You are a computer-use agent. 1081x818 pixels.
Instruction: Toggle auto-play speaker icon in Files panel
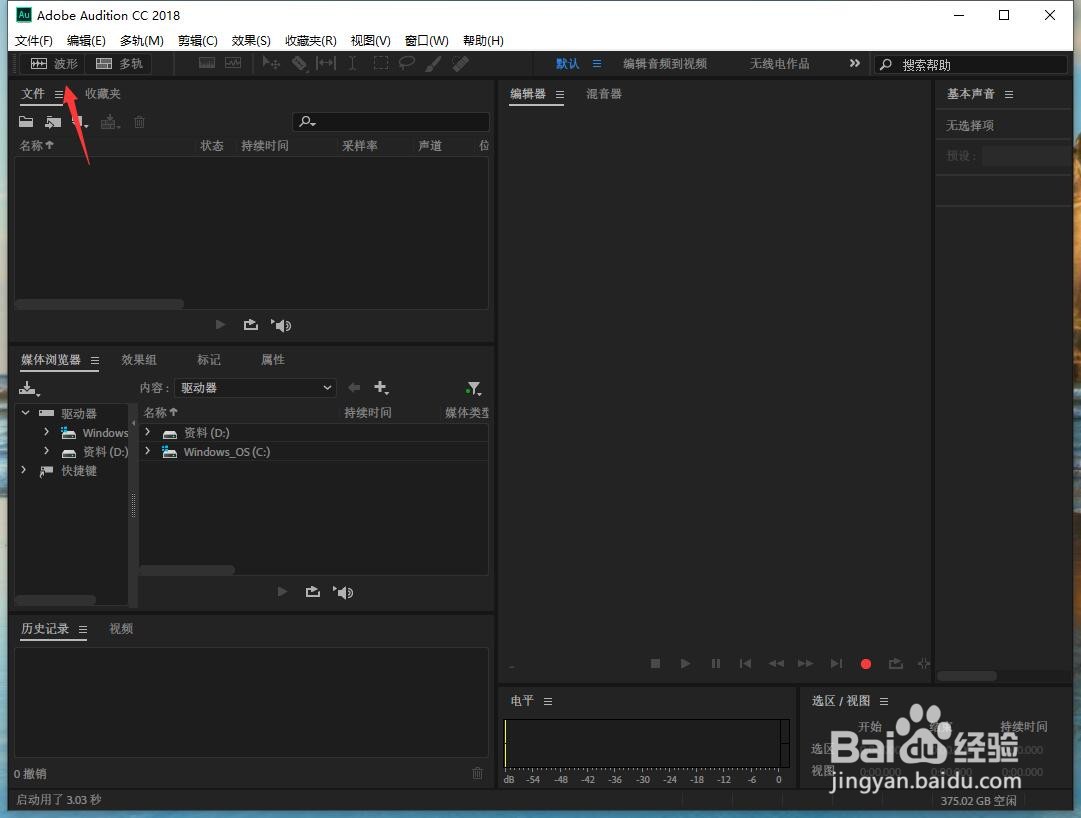coord(281,325)
